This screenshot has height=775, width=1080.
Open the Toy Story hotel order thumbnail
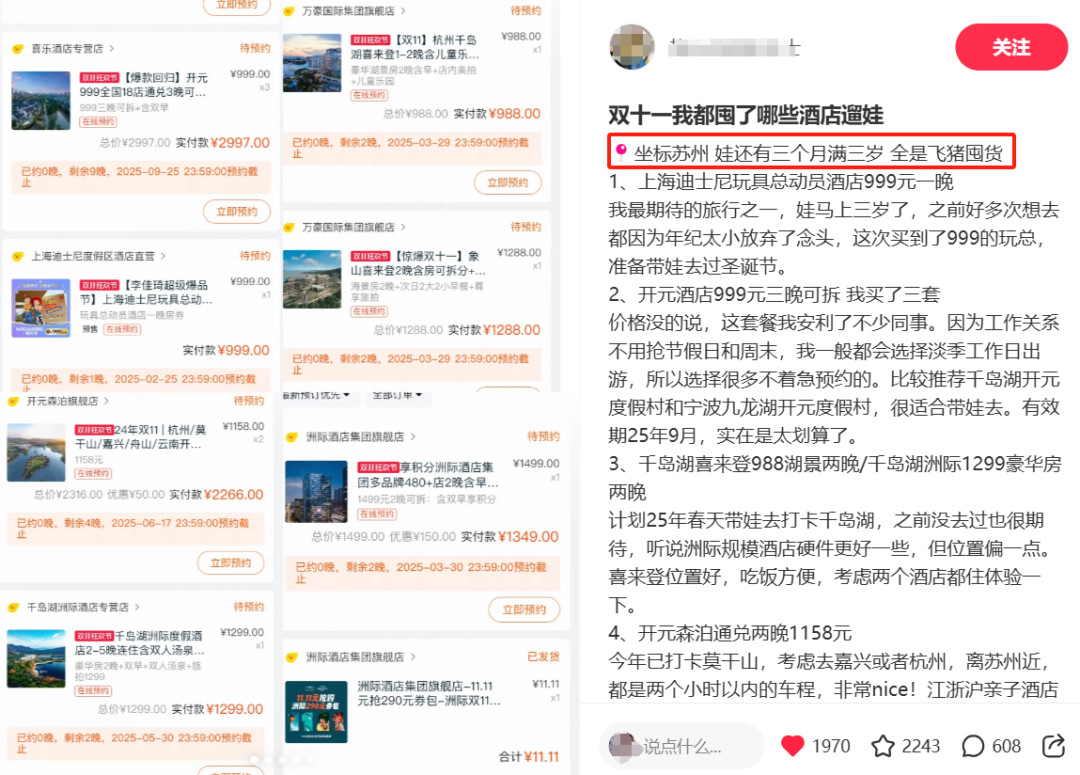click(x=41, y=308)
